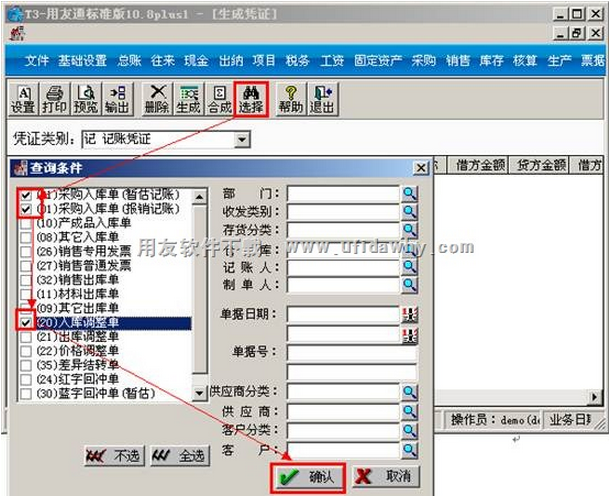609x497 pixels.
Task: Click the 帮助 (Help) toolbar icon
Action: click(290, 98)
